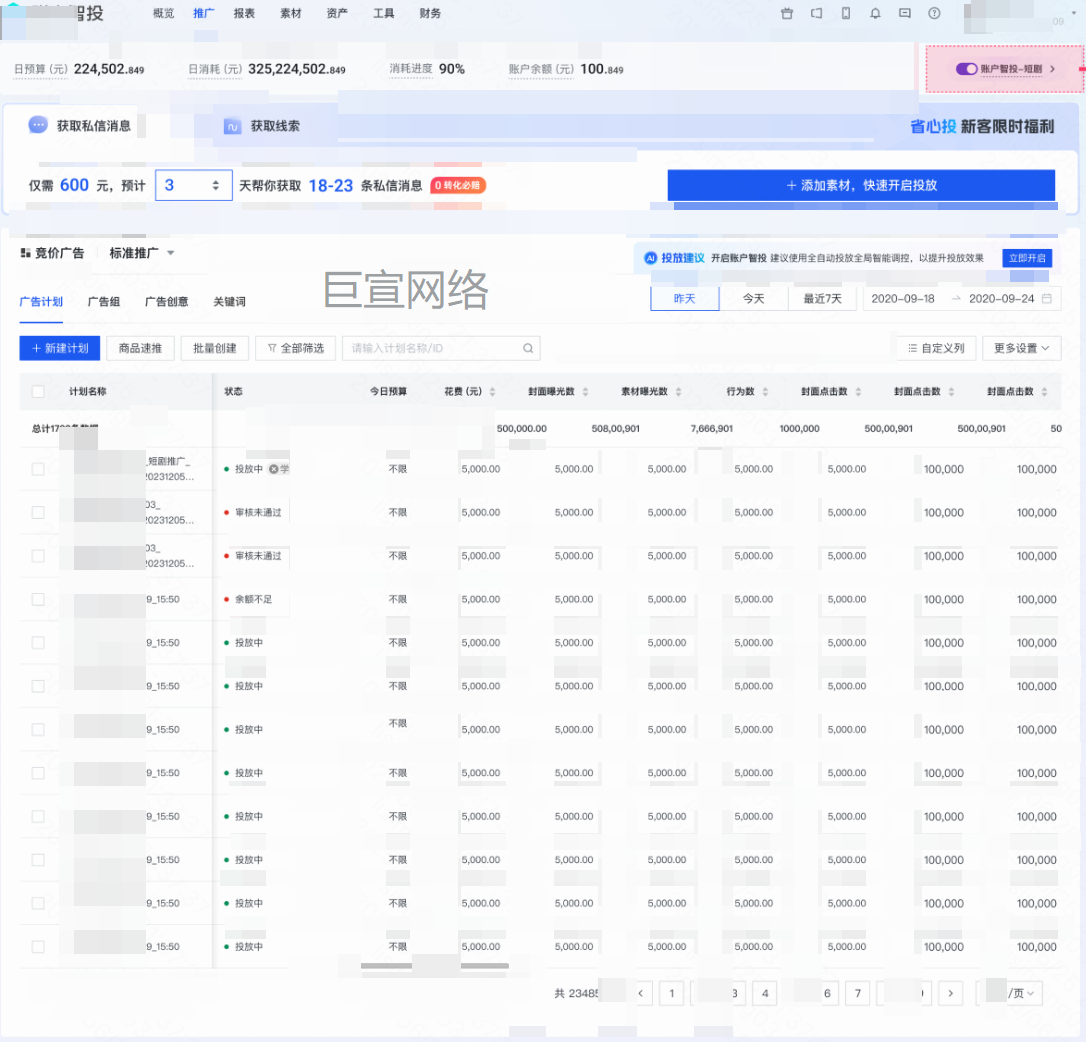The height and width of the screenshot is (1042, 1086).
Task: Click 立即开启 in the suggestion banner
Action: pos(1027,258)
